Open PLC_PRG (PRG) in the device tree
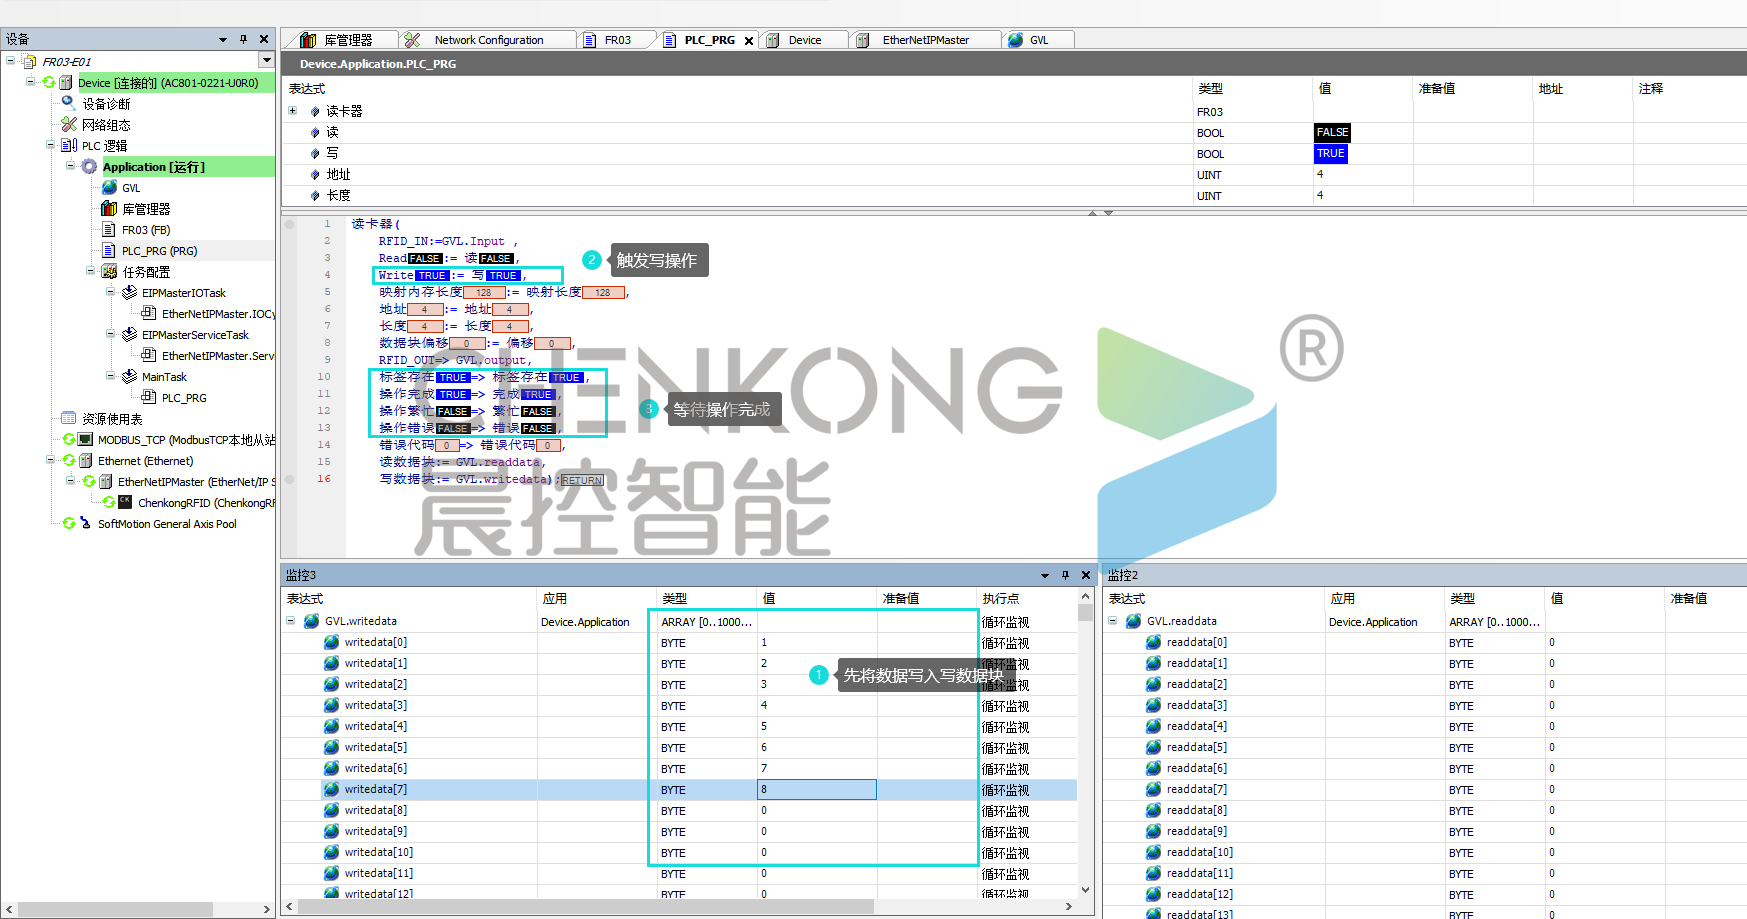Screen dimensions: 1747x919 159,251
